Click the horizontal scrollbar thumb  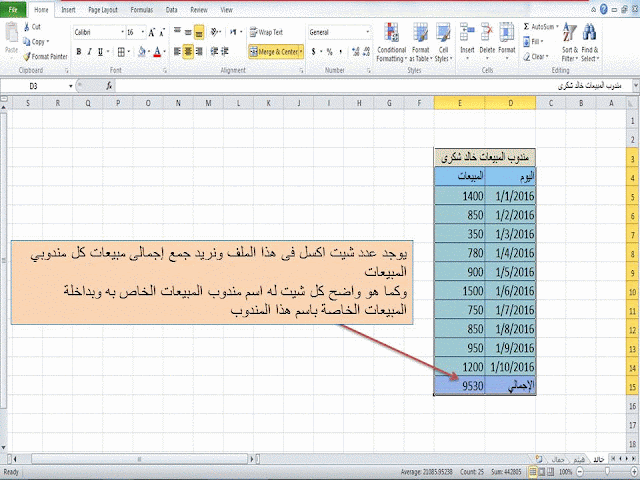(x=140, y=459)
